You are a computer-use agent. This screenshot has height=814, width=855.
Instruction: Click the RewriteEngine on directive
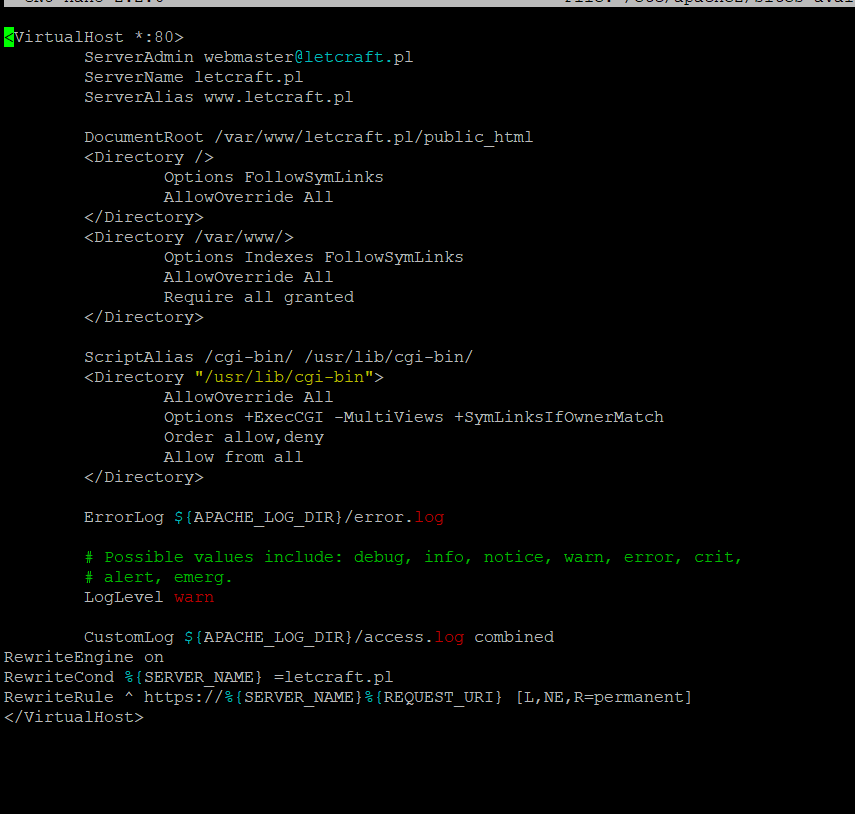tap(83, 657)
